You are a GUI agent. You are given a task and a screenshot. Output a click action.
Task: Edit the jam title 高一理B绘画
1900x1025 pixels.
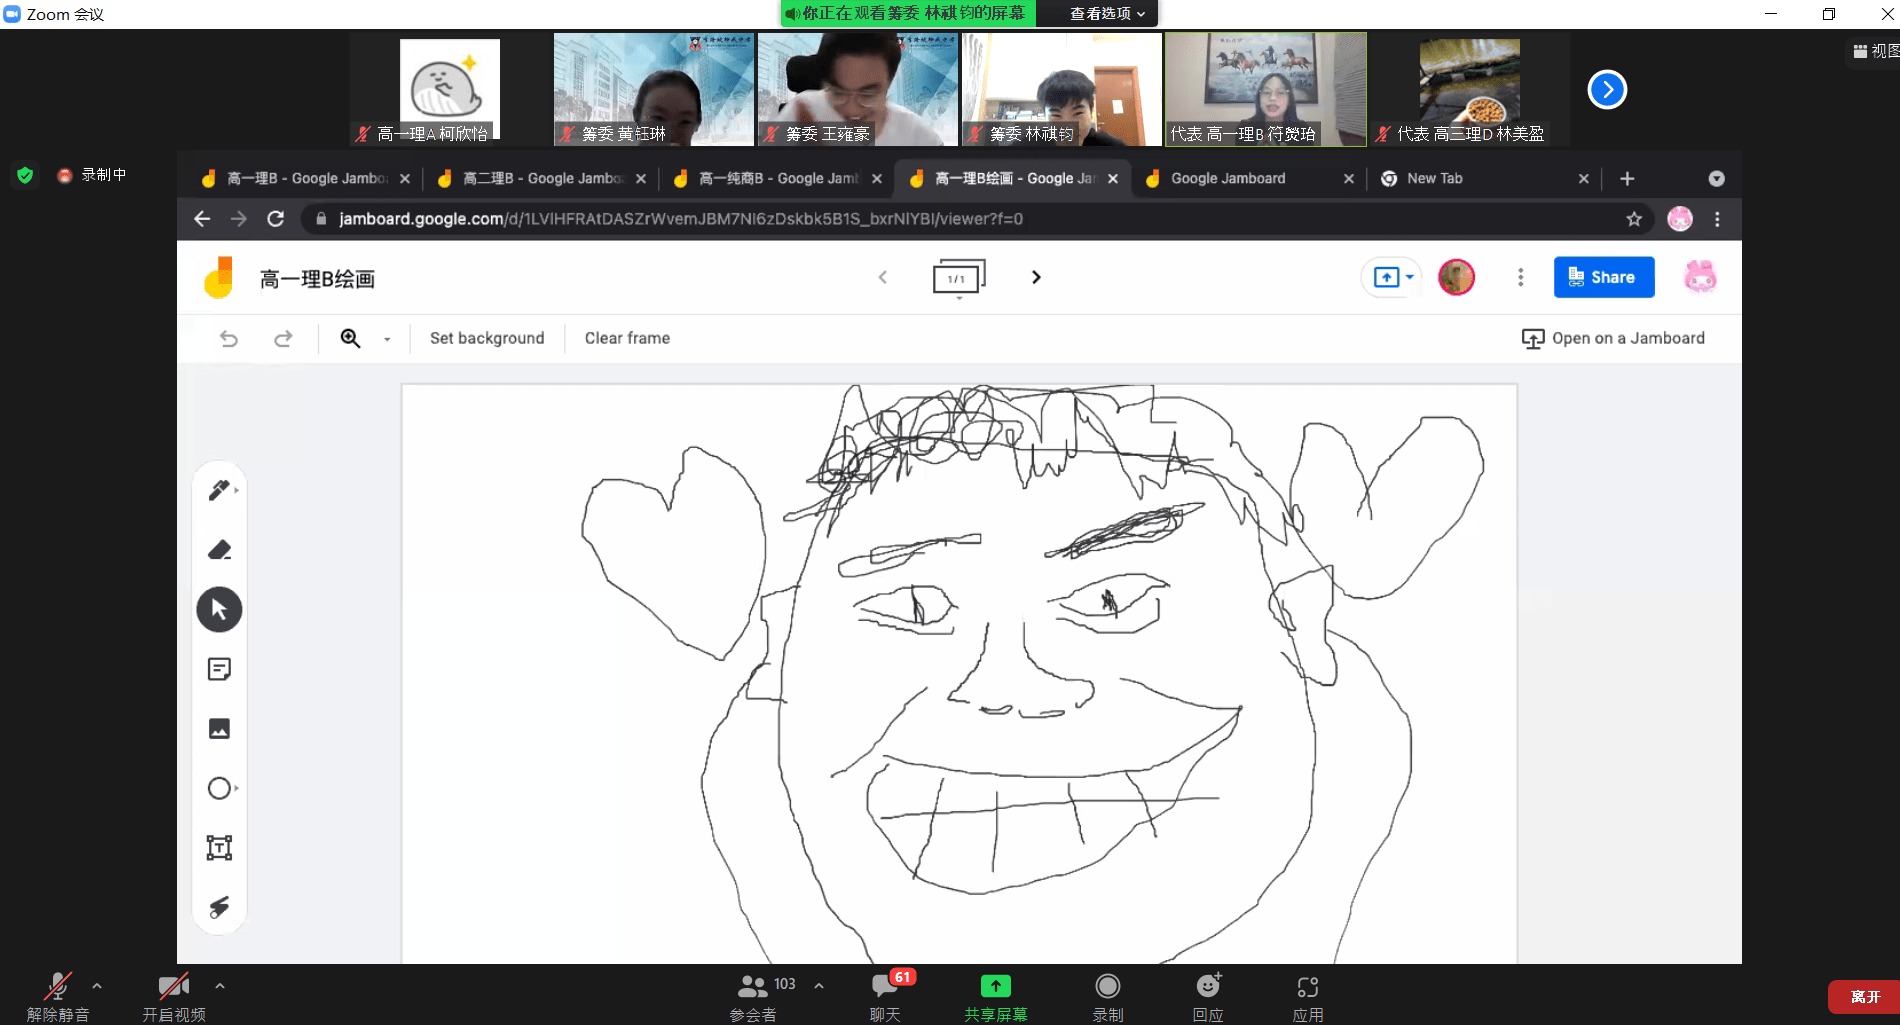(x=317, y=279)
